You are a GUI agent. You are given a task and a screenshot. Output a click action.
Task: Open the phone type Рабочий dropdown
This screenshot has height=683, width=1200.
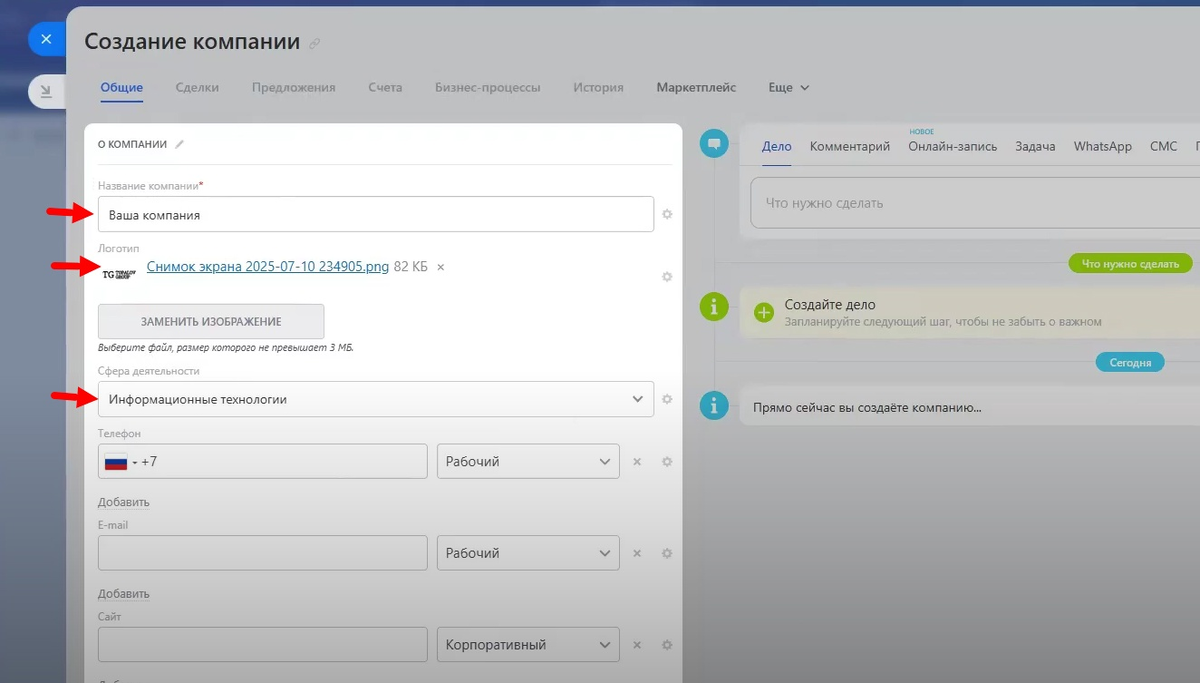(528, 462)
